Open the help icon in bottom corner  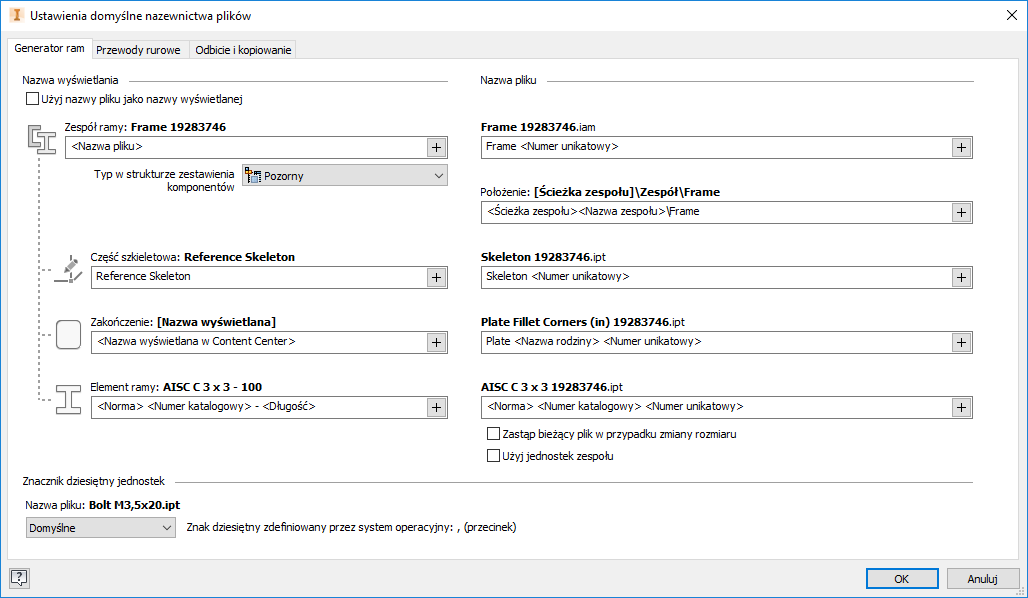(x=19, y=577)
